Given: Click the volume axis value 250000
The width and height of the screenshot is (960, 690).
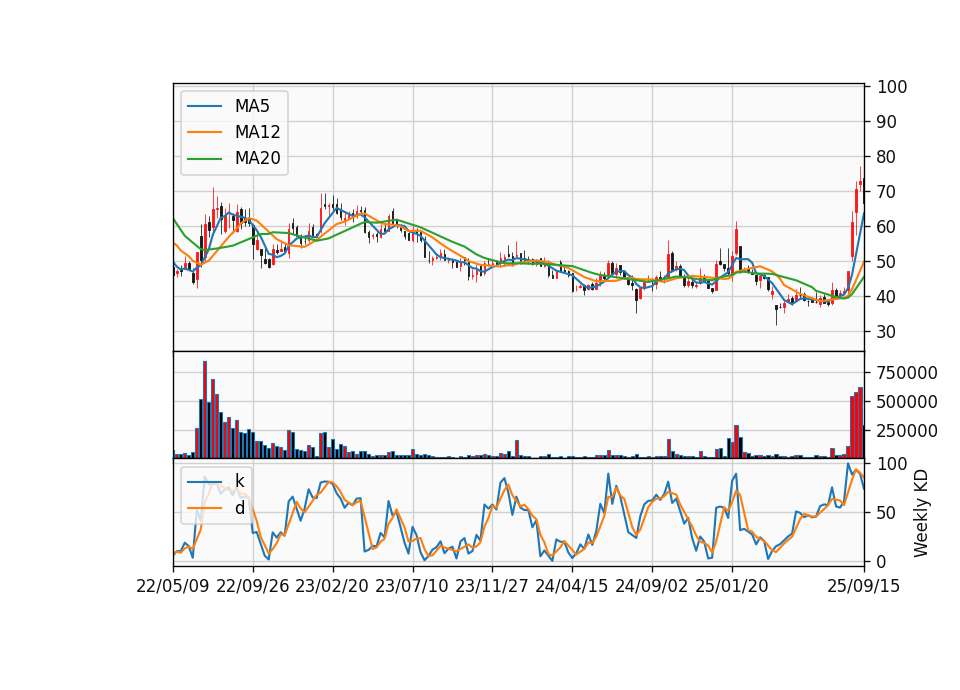Looking at the screenshot, I should click(907, 431).
